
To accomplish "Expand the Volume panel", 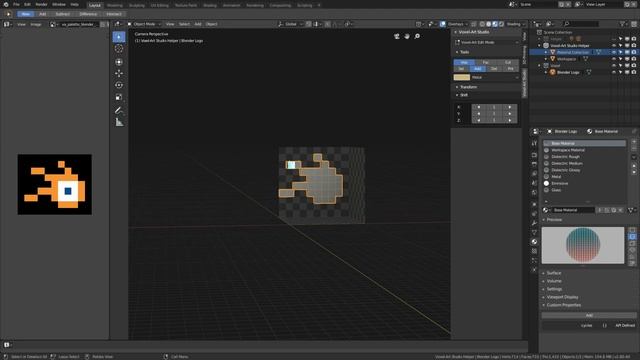I will coord(554,281).
